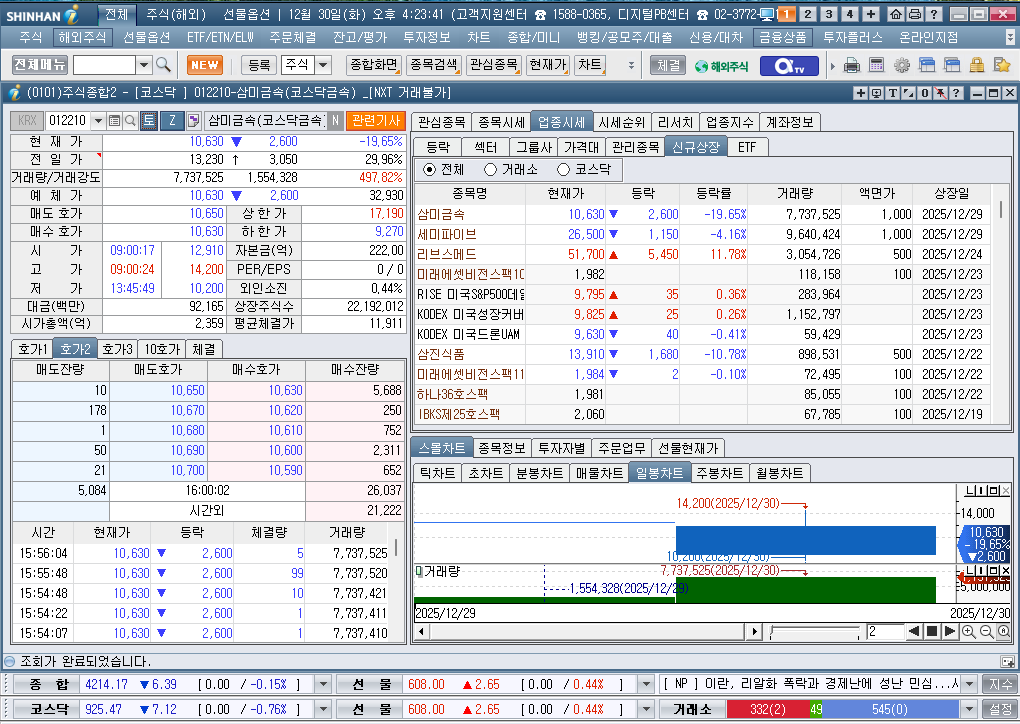Select the 거래소 radio button
The image size is (1020, 724).
coord(490,170)
